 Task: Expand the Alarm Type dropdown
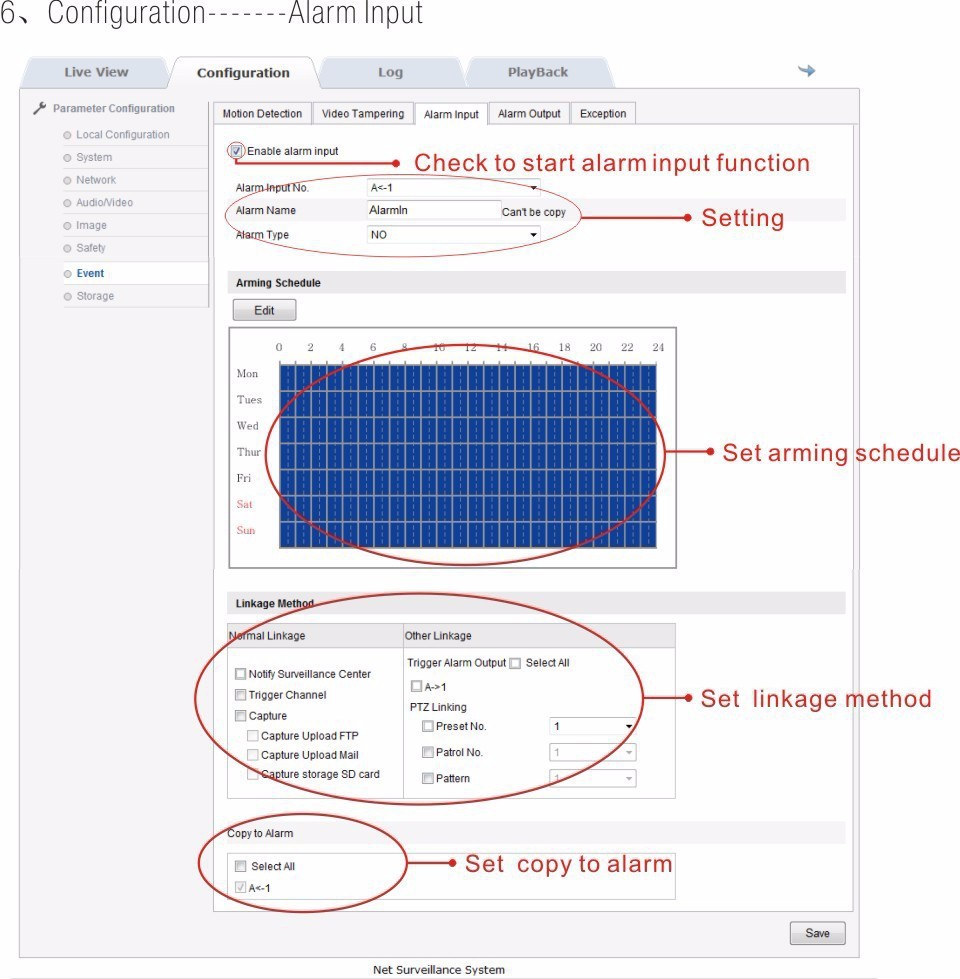454,235
